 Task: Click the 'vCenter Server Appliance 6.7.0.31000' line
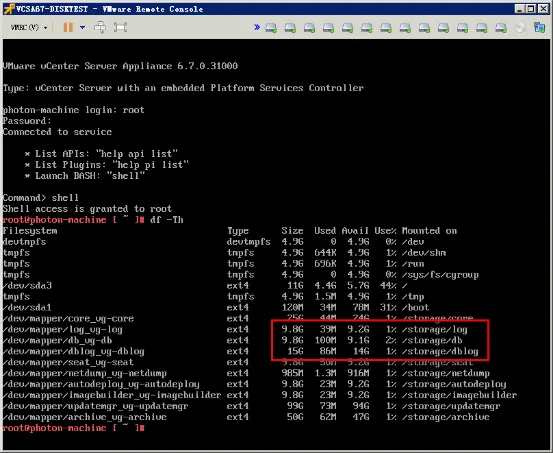[x=120, y=66]
